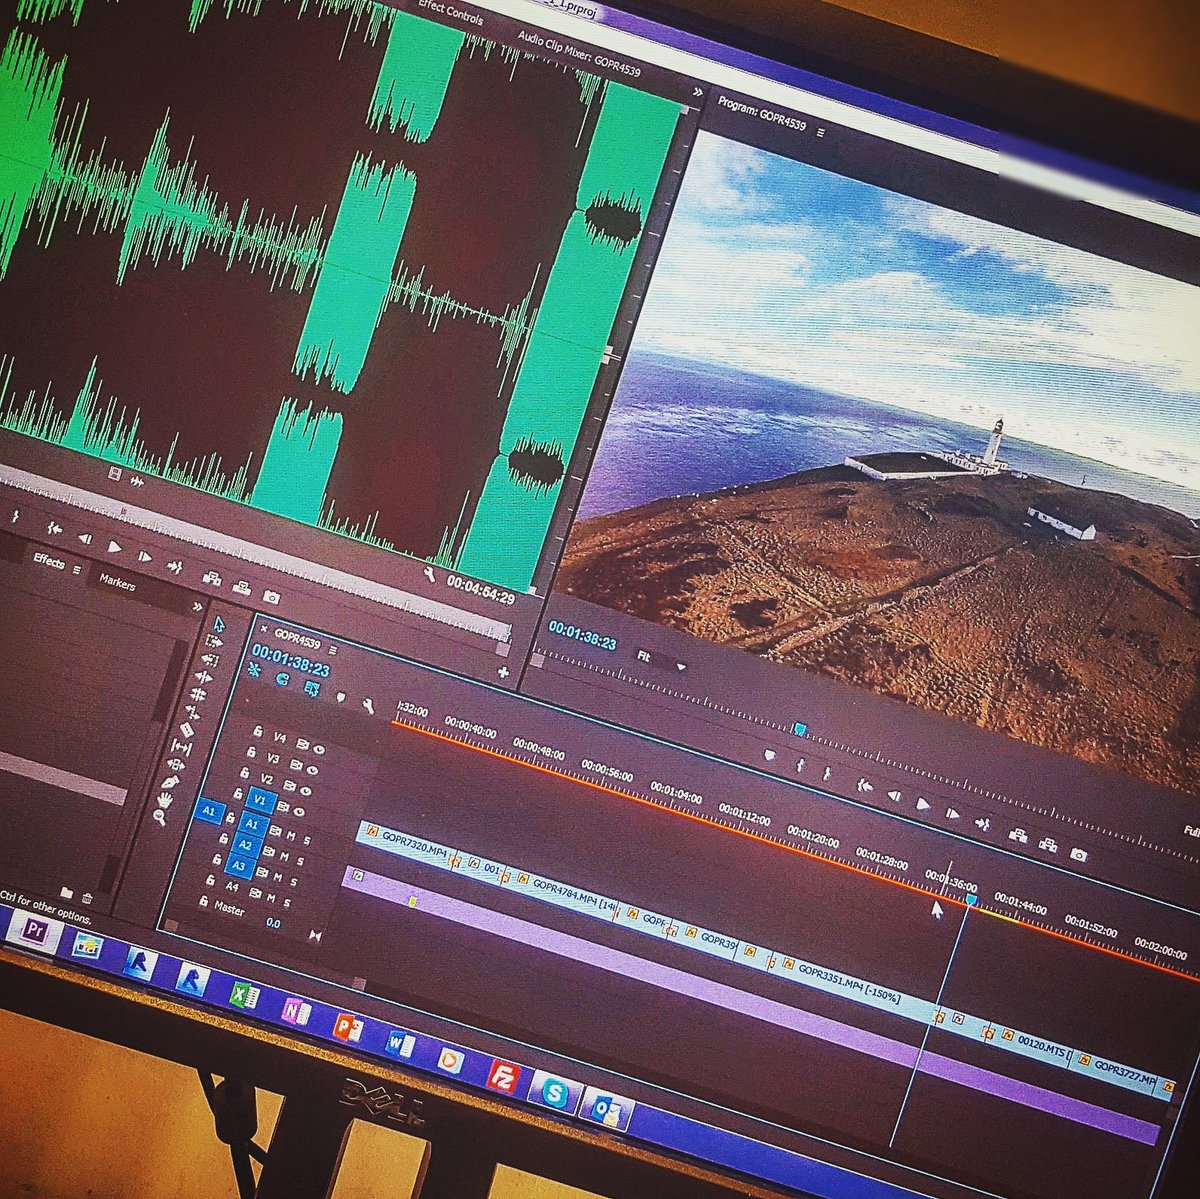Select the Selection arrow tool

click(219, 624)
